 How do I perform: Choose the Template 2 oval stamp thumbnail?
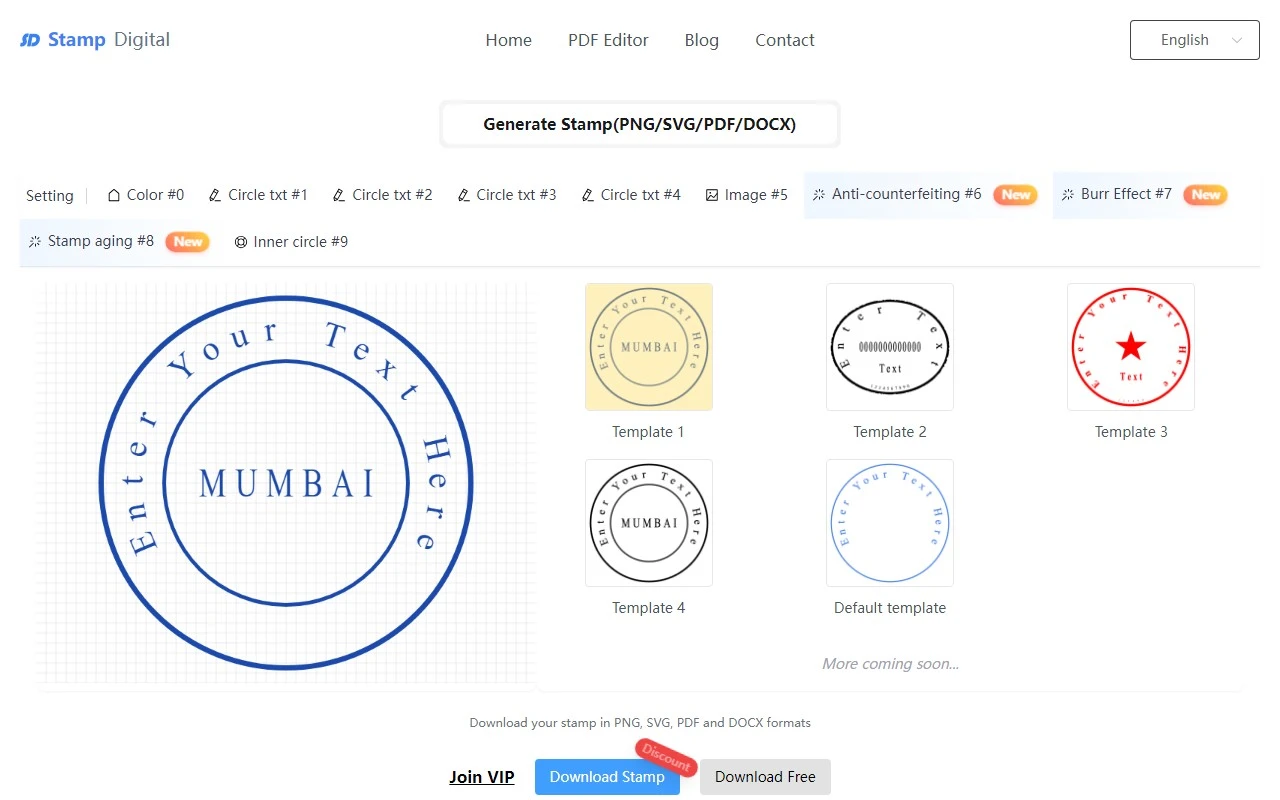[x=890, y=347]
